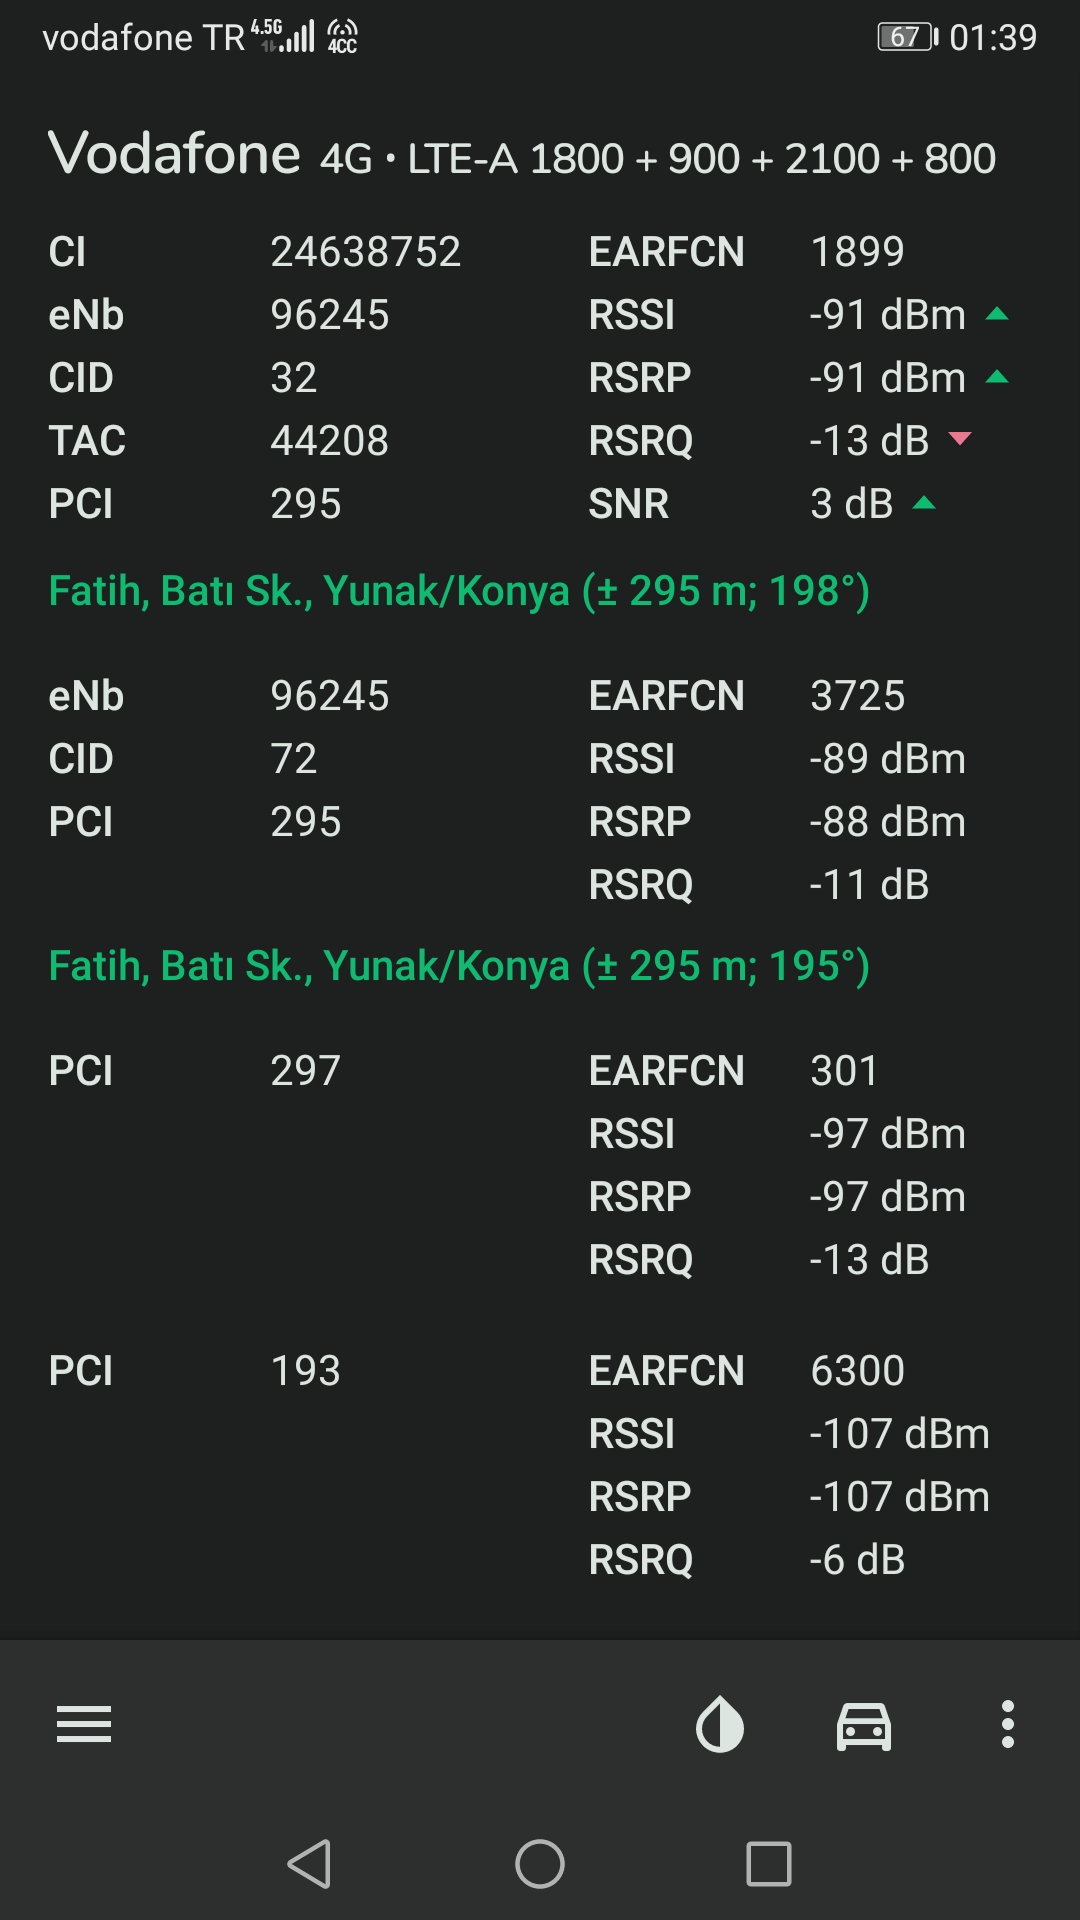Select the Vodafone operator header
This screenshot has height=1920, width=1080.
pyautogui.click(x=174, y=154)
